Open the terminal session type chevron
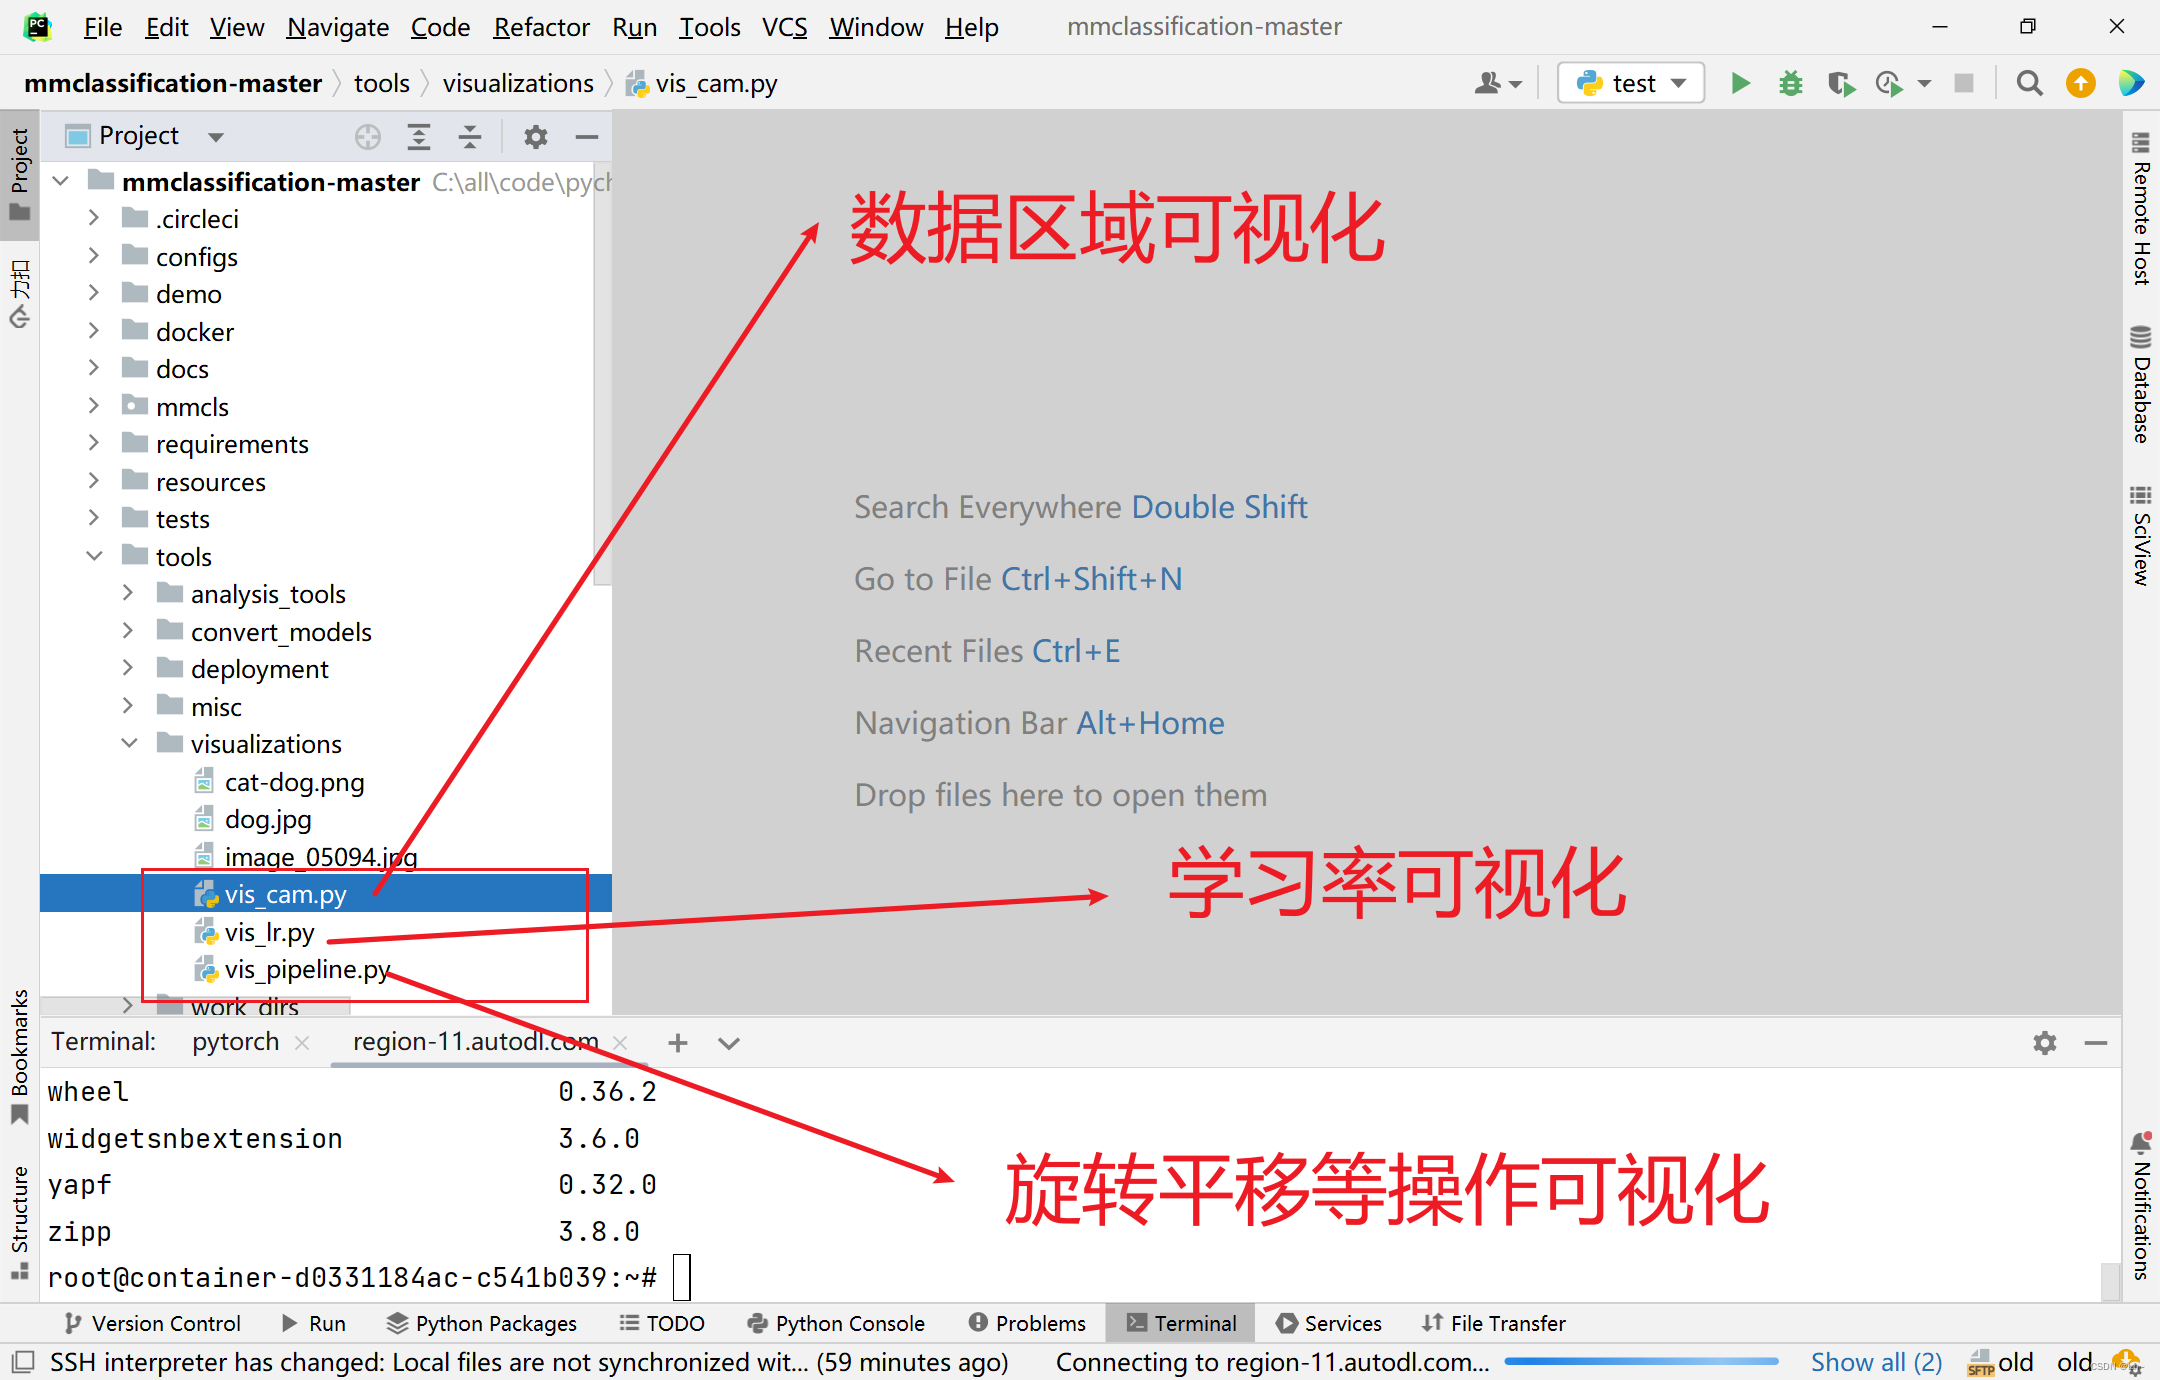 coord(729,1043)
